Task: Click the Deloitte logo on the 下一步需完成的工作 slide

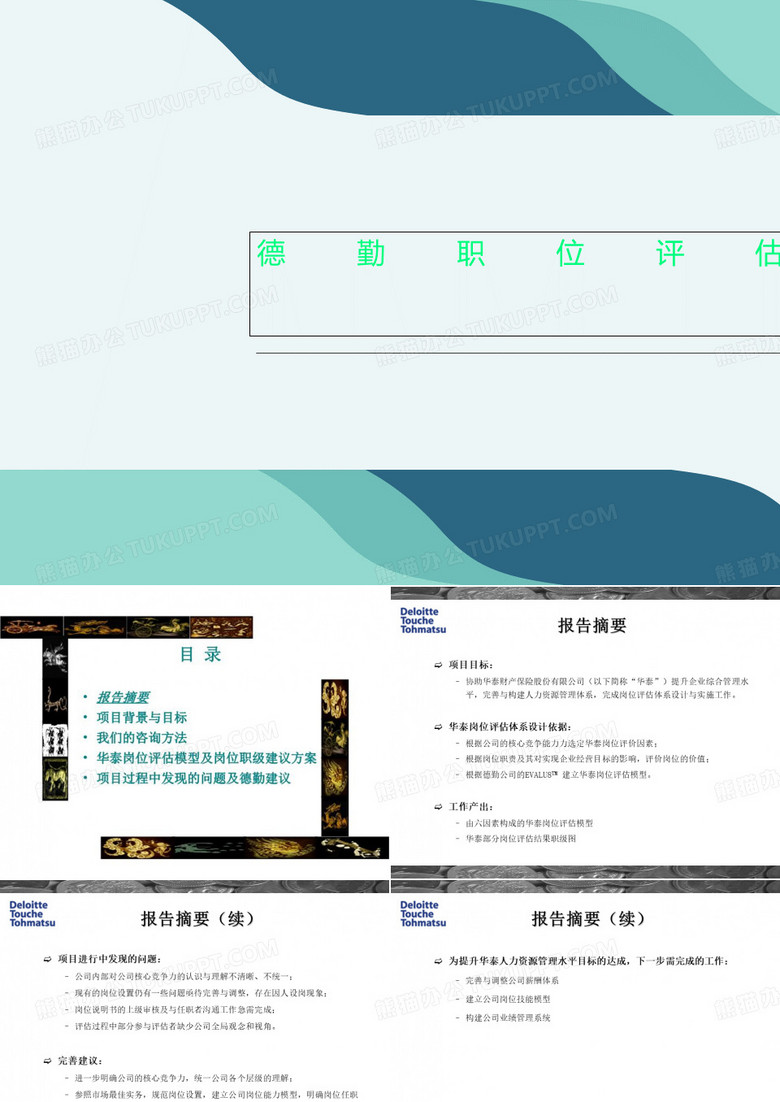Action: tap(423, 914)
